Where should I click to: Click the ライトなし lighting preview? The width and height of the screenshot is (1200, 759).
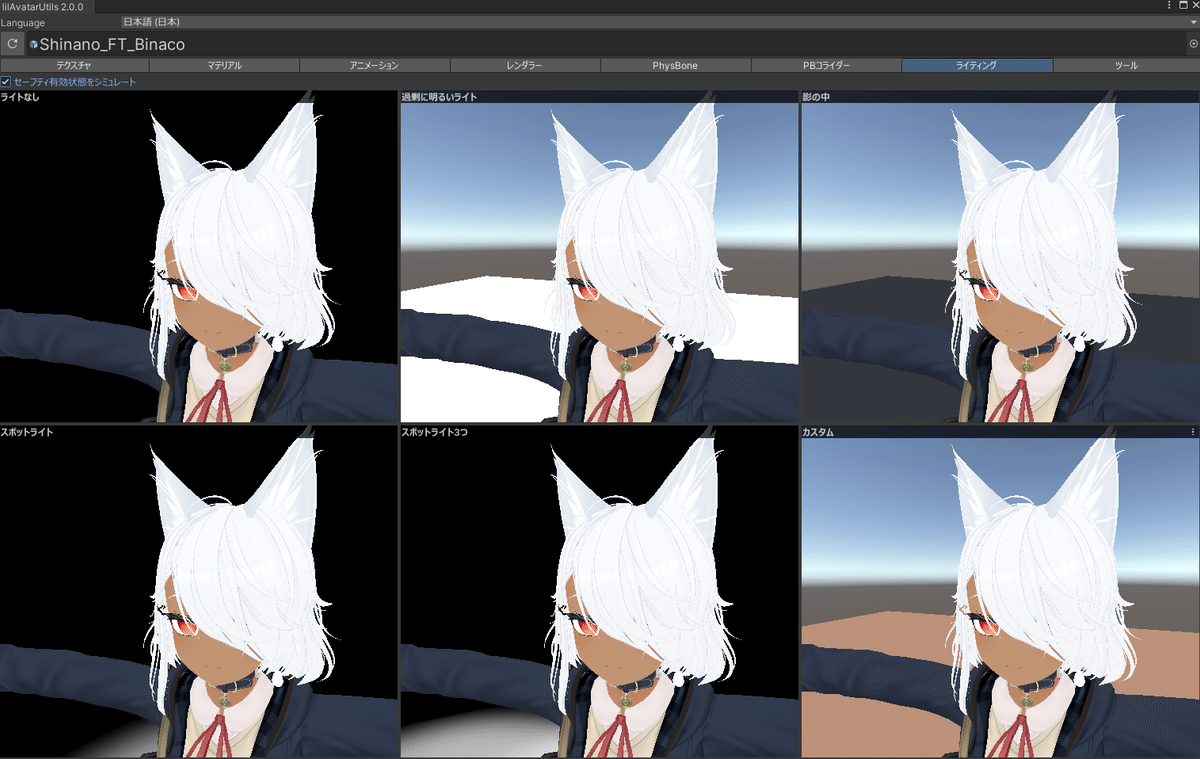pos(200,255)
